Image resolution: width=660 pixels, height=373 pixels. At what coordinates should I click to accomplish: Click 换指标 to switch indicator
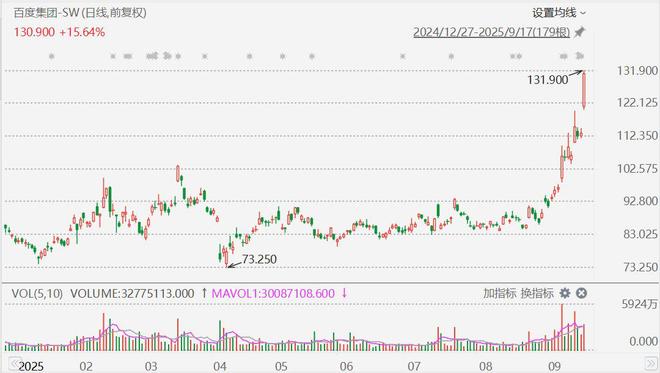[x=537, y=293]
